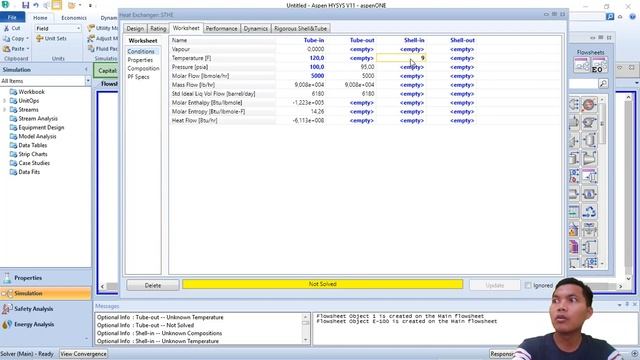Click the Adjust Manager ribbon icon
Screen dimensions: 640x360
91,38
